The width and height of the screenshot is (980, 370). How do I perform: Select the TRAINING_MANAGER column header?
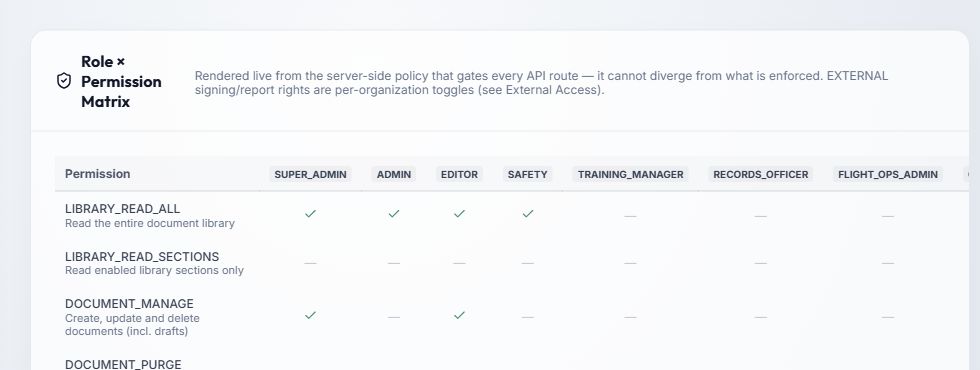[x=630, y=174]
